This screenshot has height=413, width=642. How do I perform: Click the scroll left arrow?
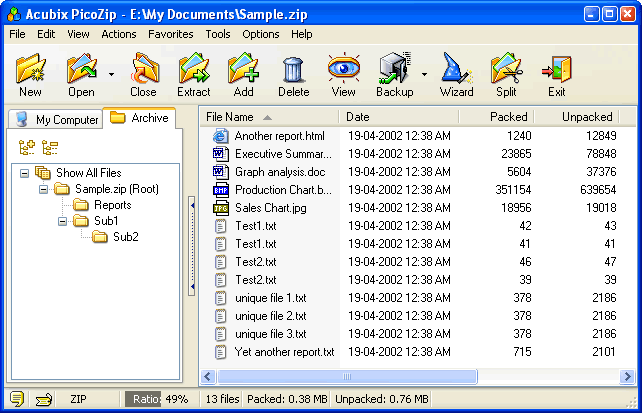pyautogui.click(x=208, y=377)
